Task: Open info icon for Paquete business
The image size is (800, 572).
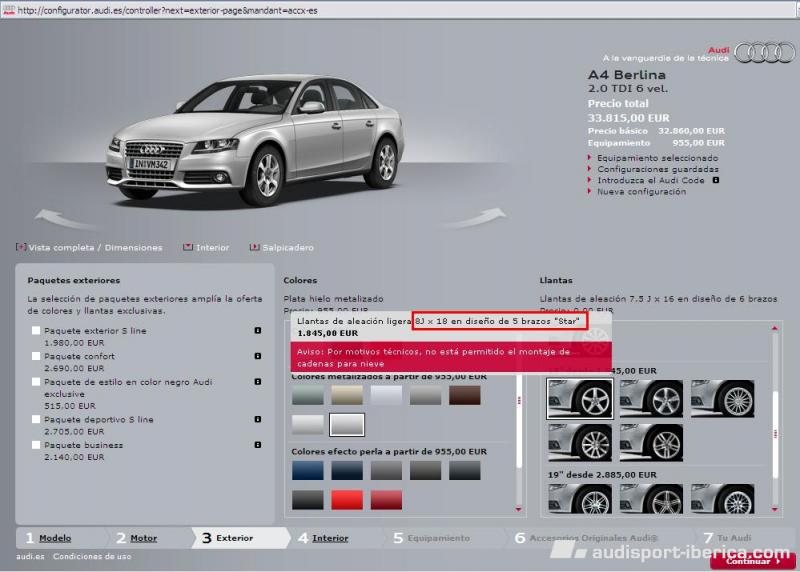Action: [258, 445]
